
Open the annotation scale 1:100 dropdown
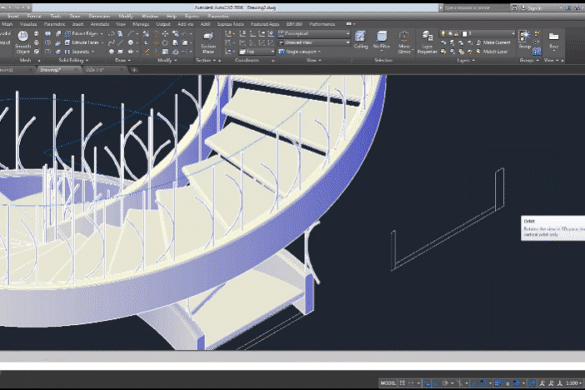tap(574, 383)
